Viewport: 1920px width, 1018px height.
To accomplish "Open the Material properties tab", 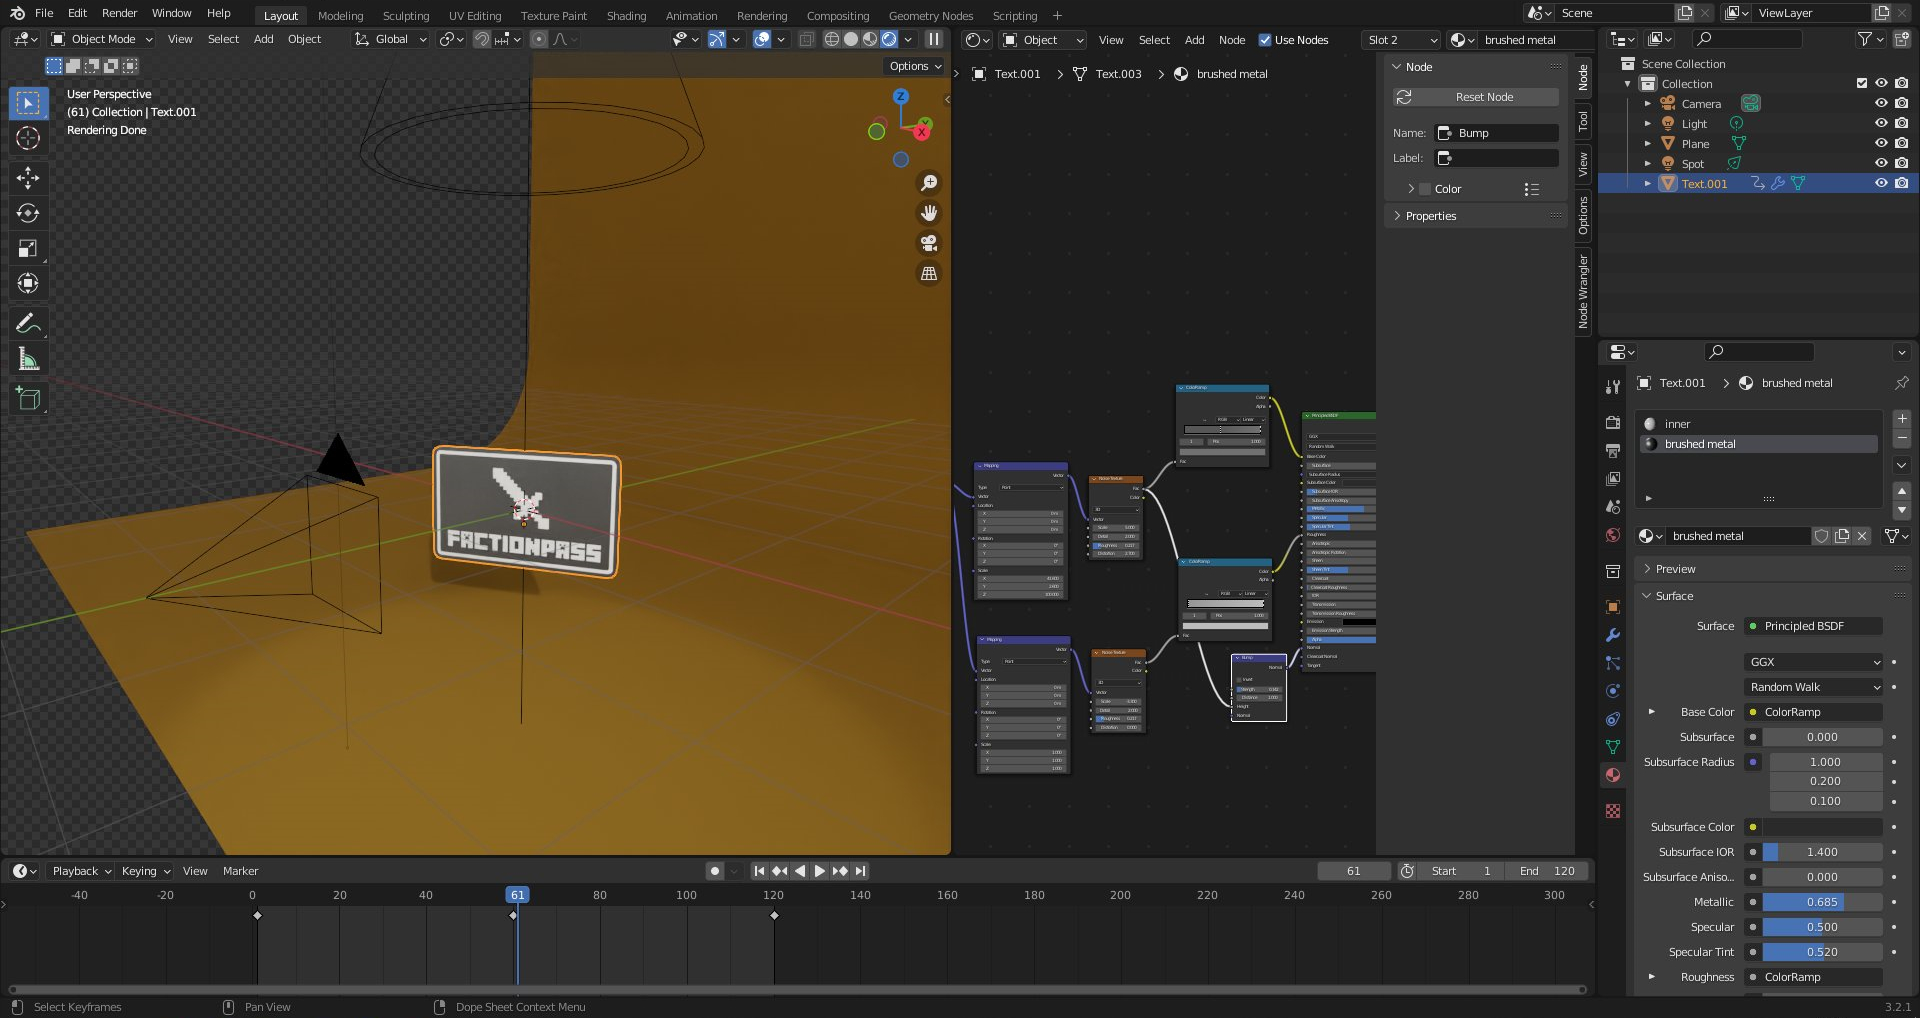I will pyautogui.click(x=1612, y=775).
